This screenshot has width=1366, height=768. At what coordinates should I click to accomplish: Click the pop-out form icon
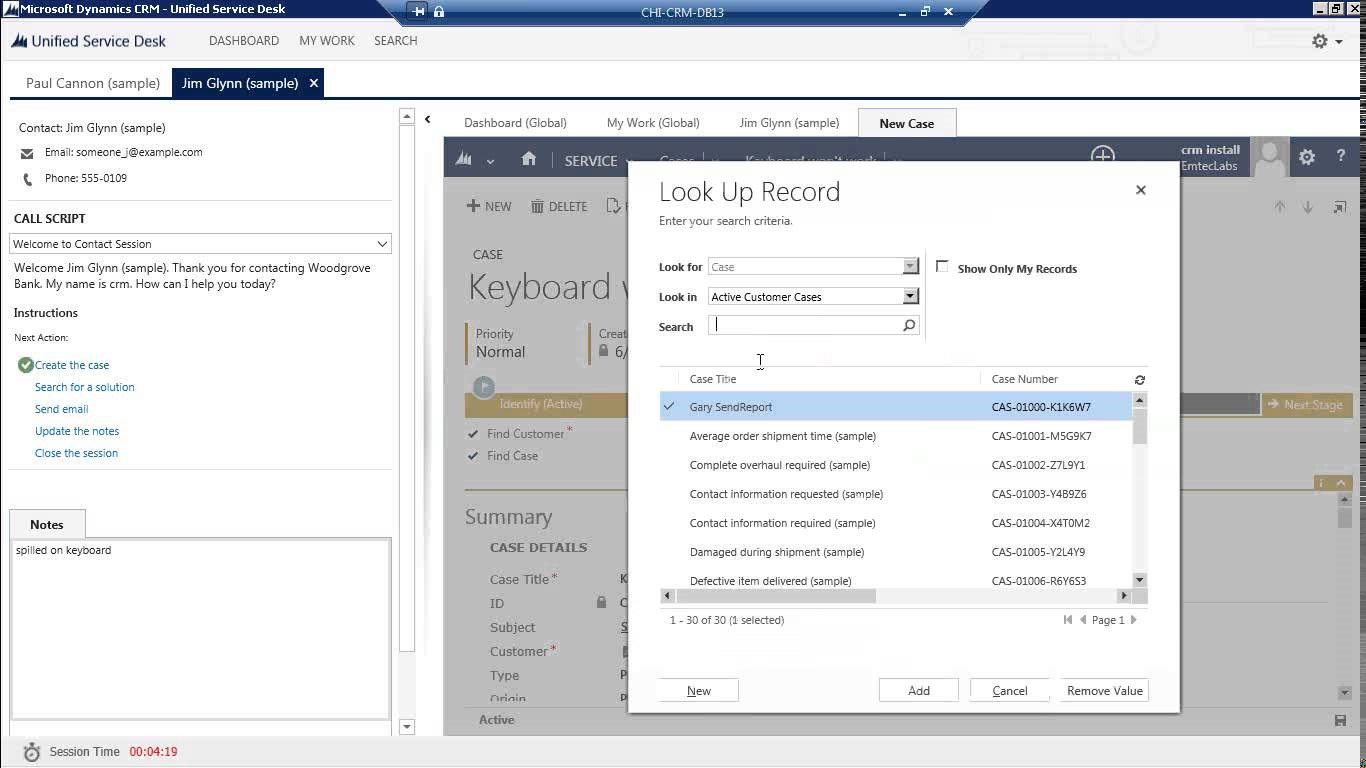(1339, 207)
